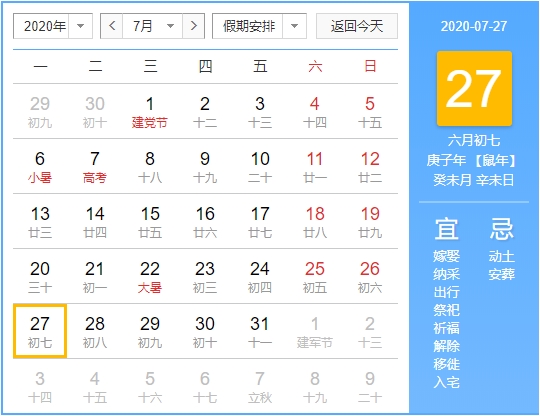Open the 2020年 year dropdown
Image resolution: width=540 pixels, height=416 pixels.
[x=53, y=26]
